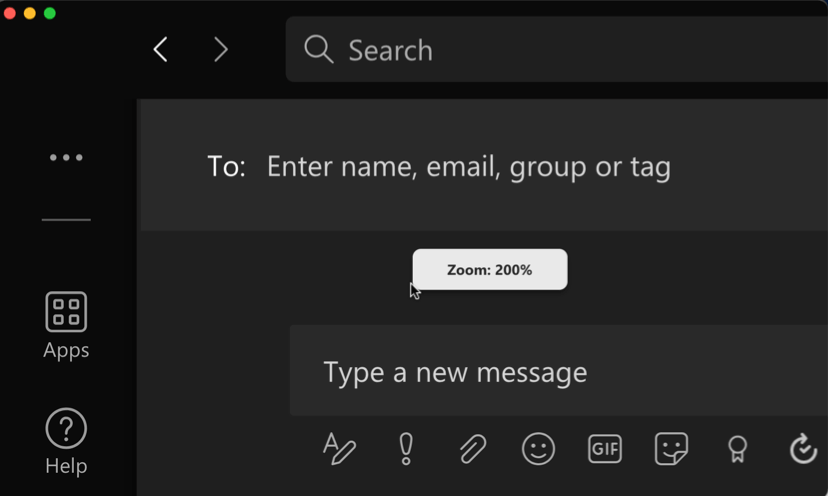Click the magnifying glass search icon
The width and height of the screenshot is (828, 496).
[318, 49]
